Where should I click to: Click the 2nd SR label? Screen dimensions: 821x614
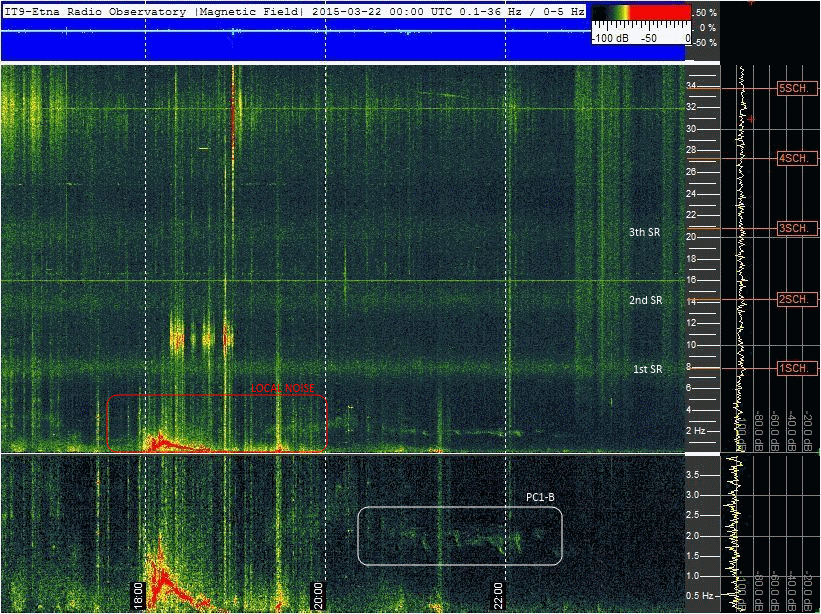point(645,300)
